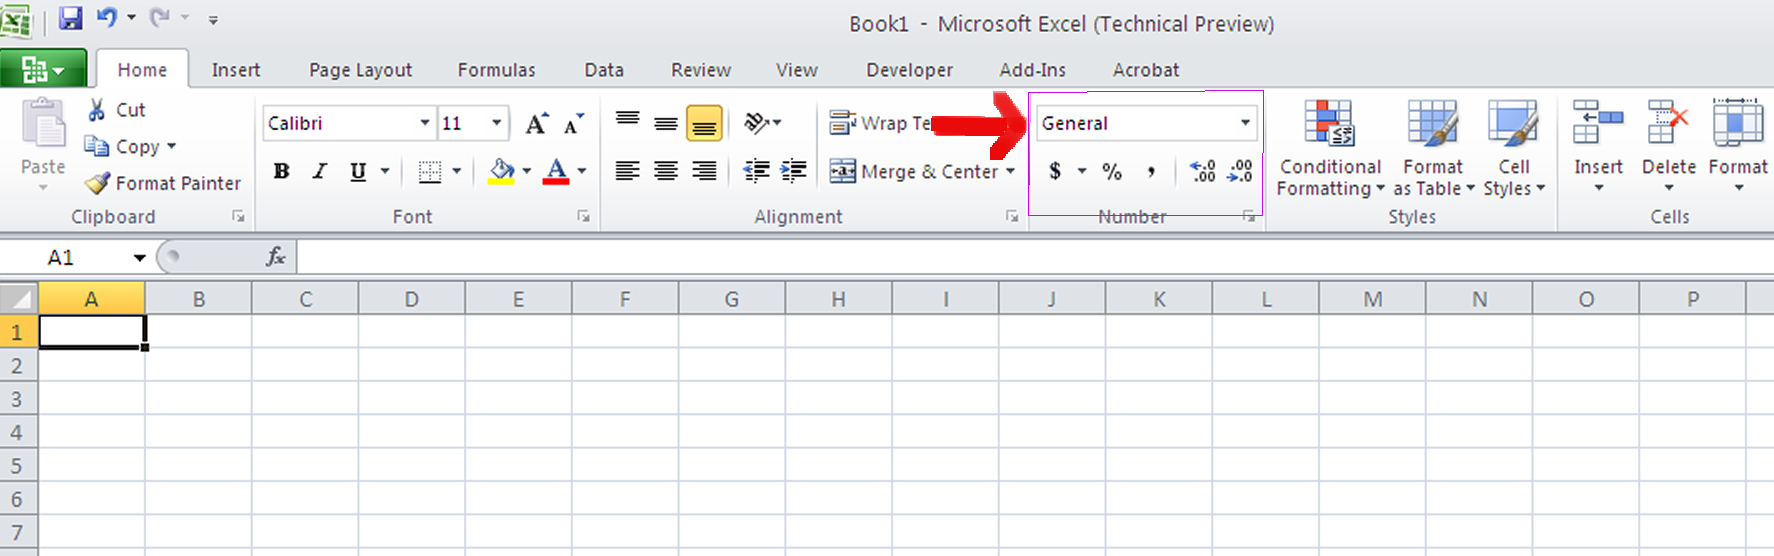Open the Formulas ribbon tab

click(496, 70)
